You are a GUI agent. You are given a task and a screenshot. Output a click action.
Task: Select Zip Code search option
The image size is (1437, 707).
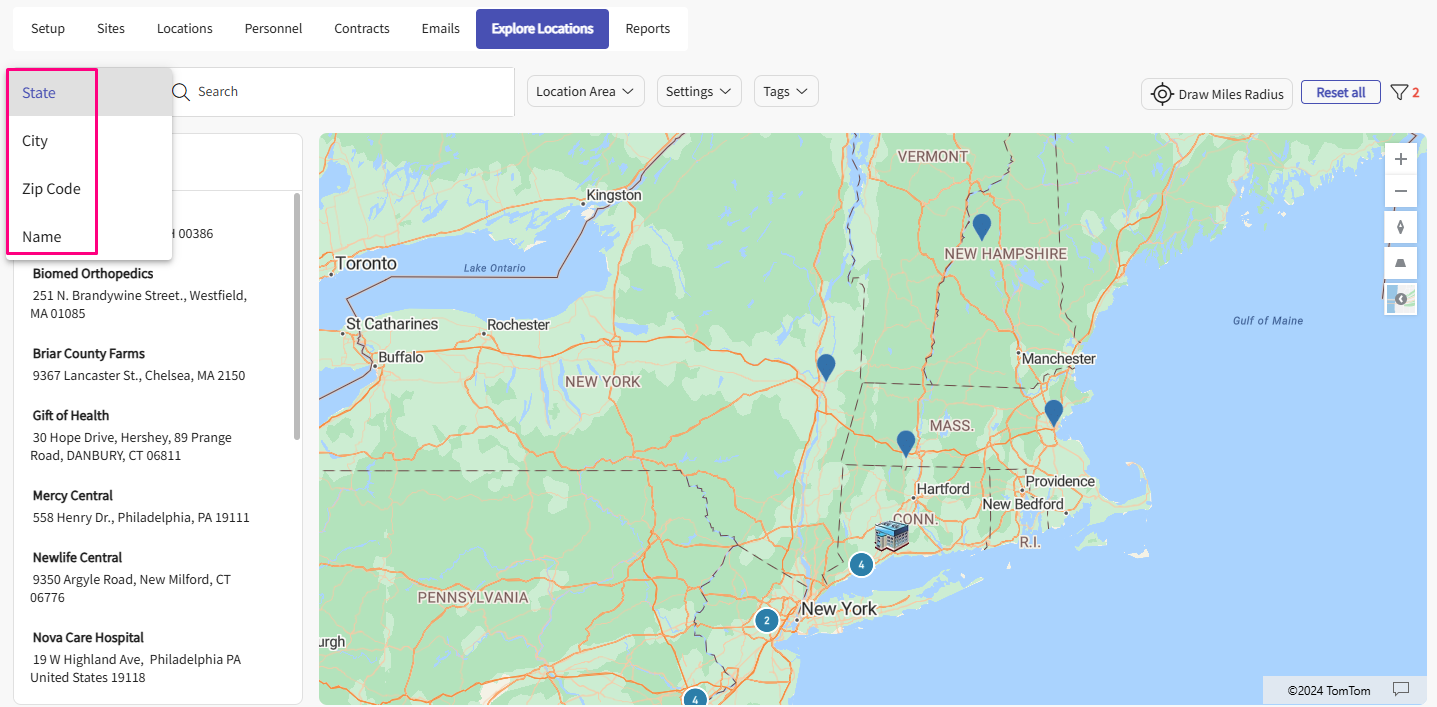[x=52, y=189]
